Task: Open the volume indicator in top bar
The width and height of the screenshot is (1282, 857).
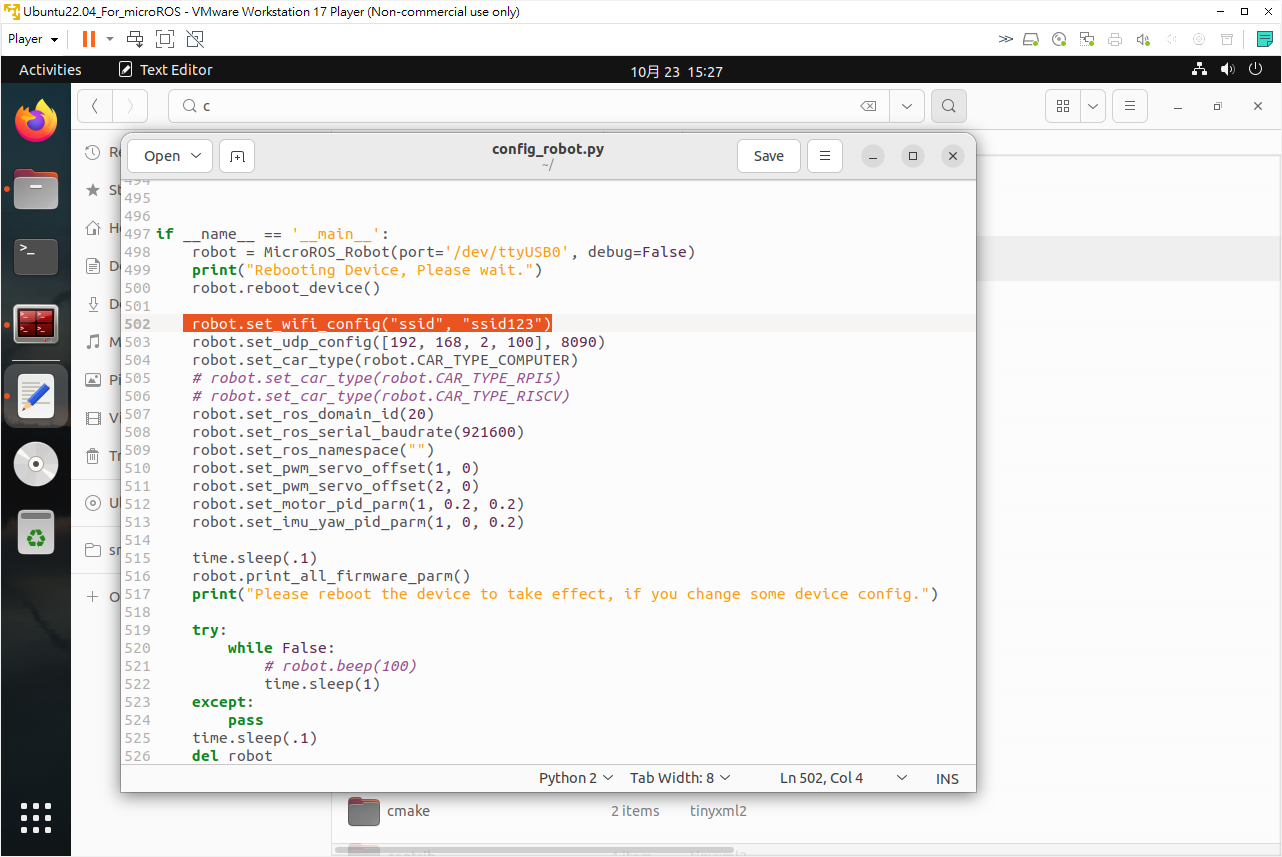Action: tap(1228, 70)
